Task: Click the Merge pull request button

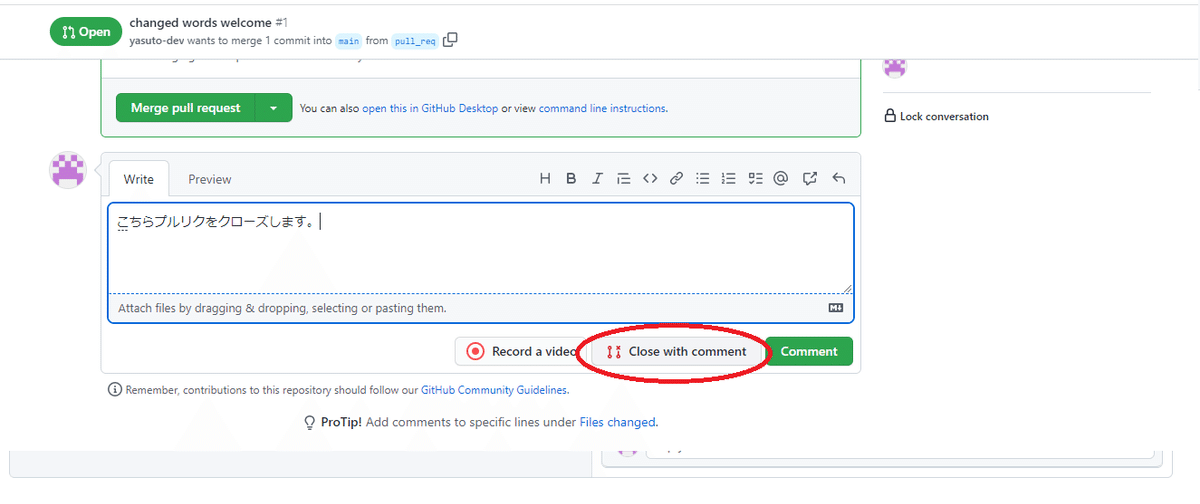Action: click(x=186, y=108)
